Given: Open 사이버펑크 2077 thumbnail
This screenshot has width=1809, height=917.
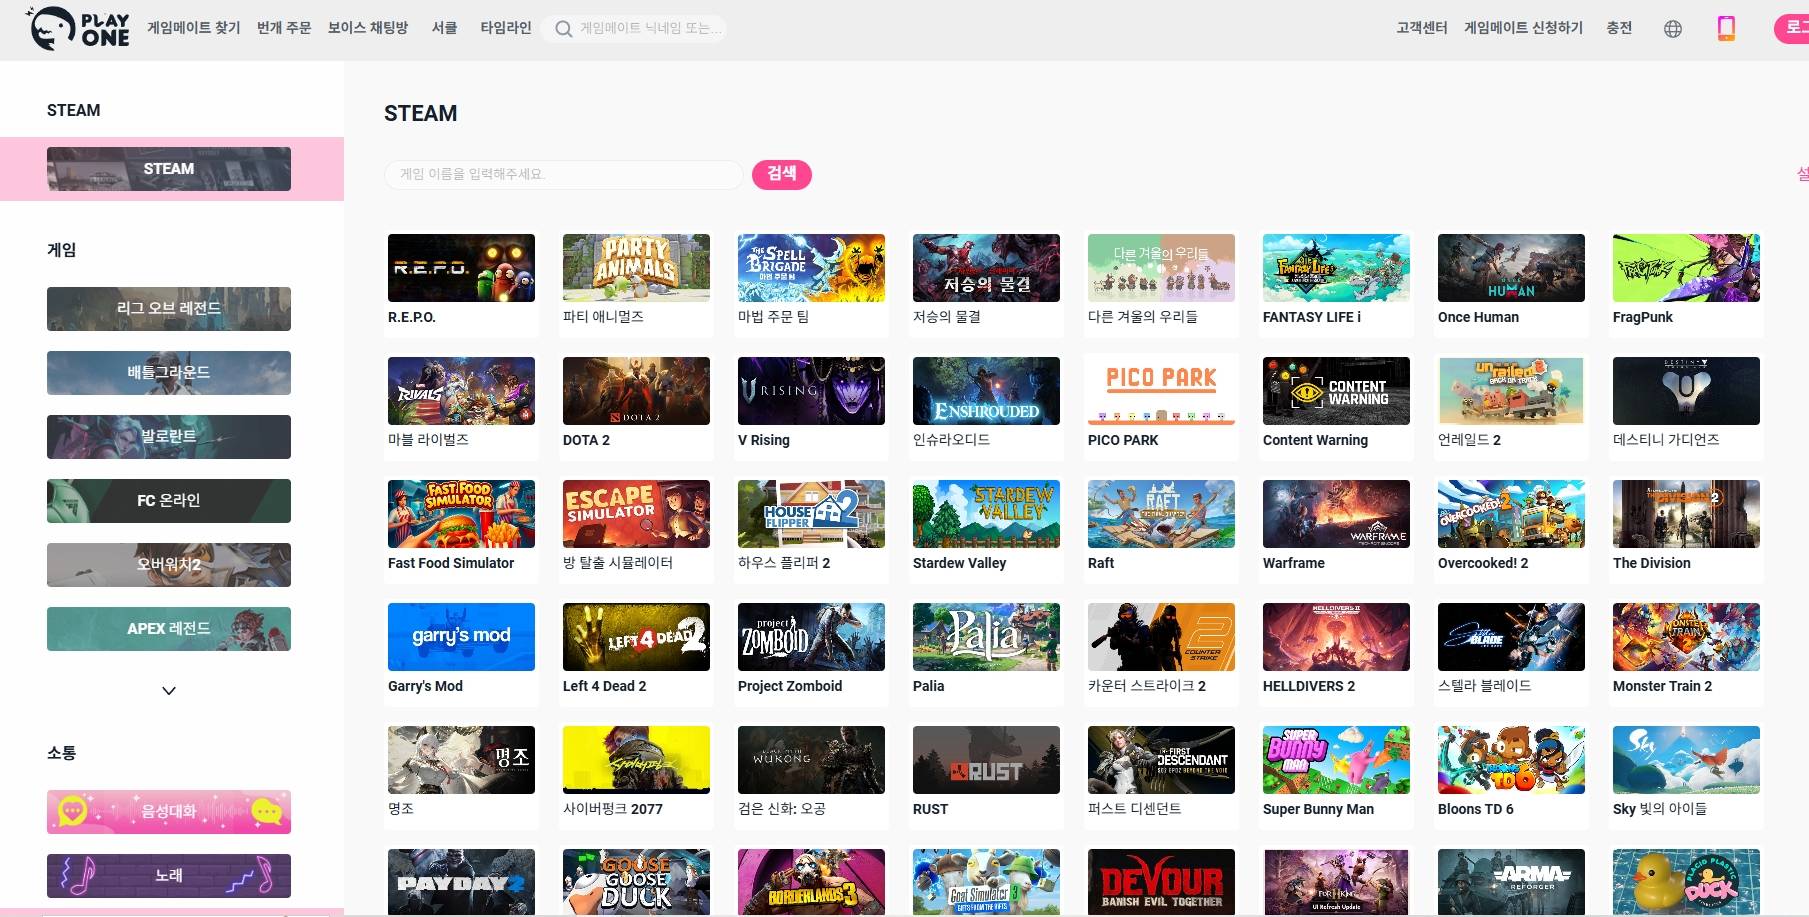Looking at the screenshot, I should pos(636,760).
